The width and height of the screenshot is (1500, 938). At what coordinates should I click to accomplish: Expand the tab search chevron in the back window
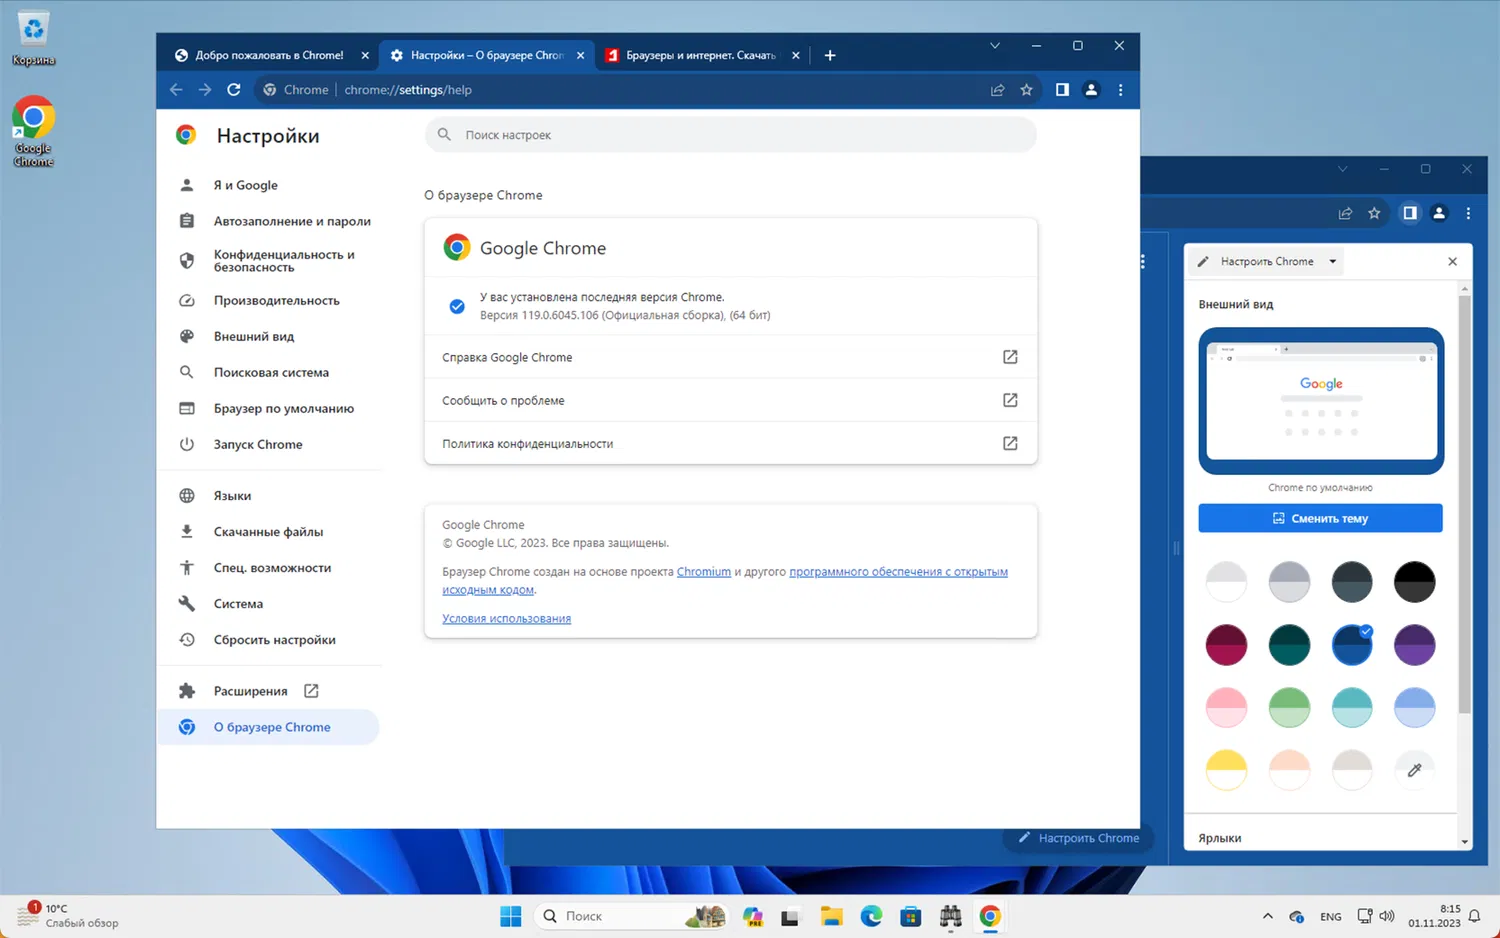click(1343, 169)
